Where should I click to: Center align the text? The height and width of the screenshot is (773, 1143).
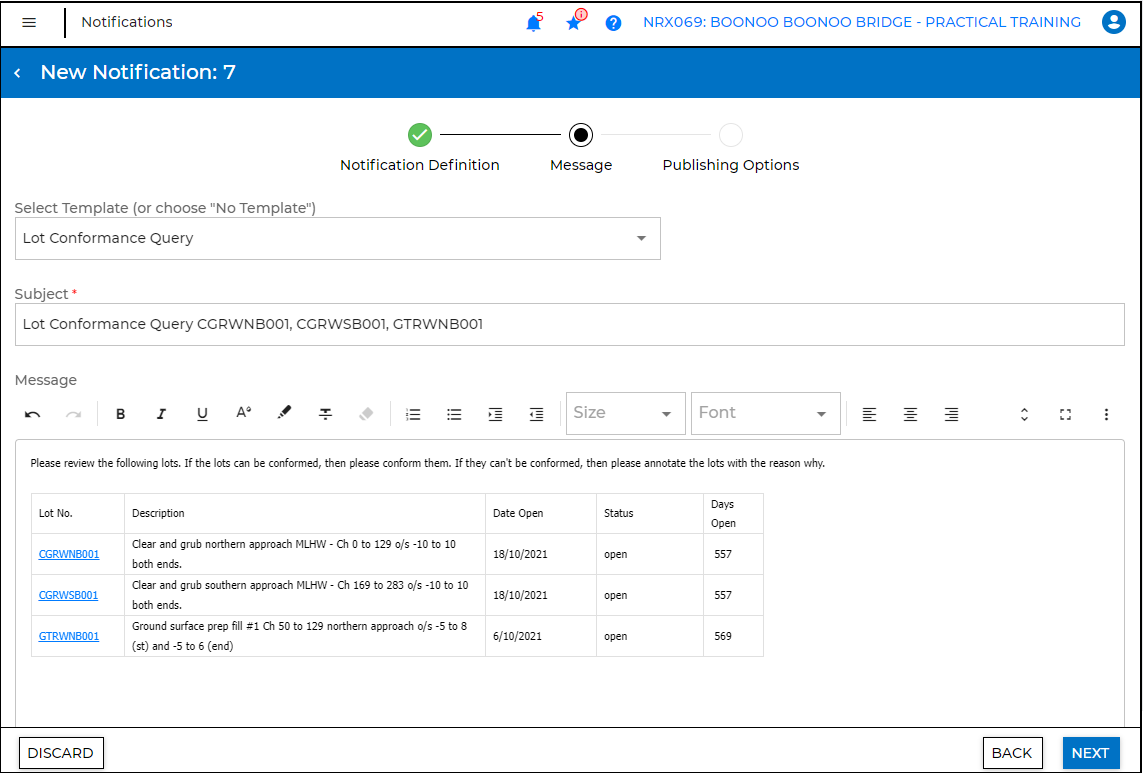coord(910,414)
